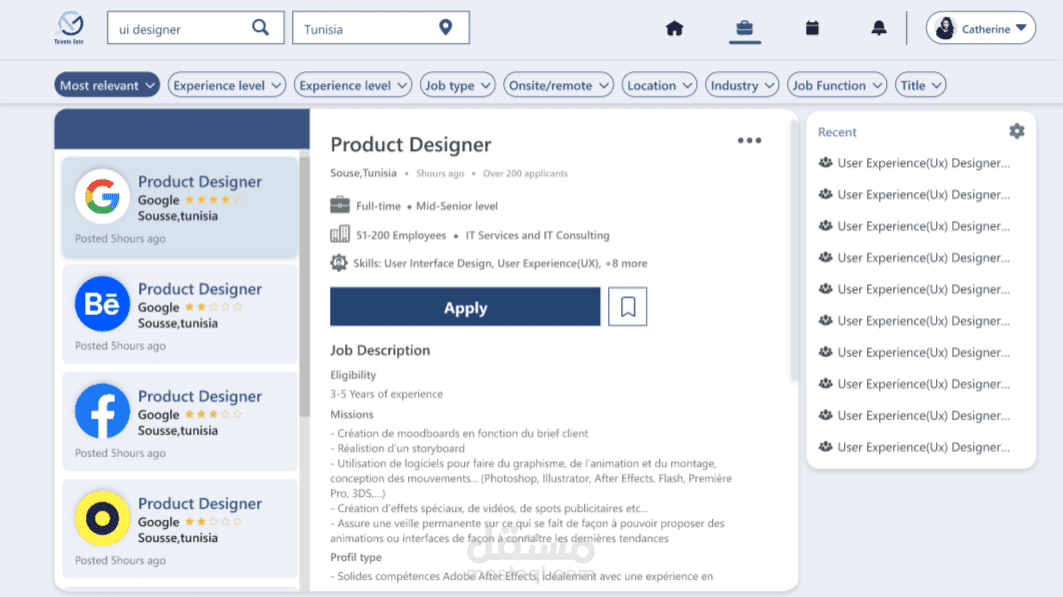1063x597 pixels.
Task: Open the Onsite/remote filter
Action: (x=558, y=85)
